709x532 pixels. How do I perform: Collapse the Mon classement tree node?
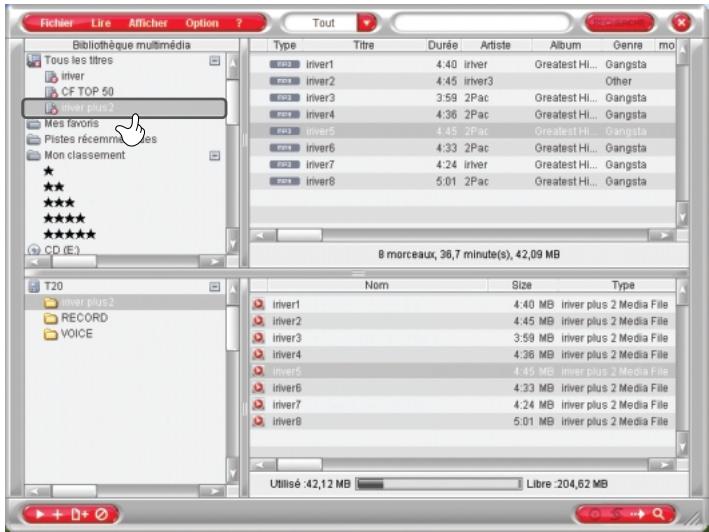[x=215, y=156]
